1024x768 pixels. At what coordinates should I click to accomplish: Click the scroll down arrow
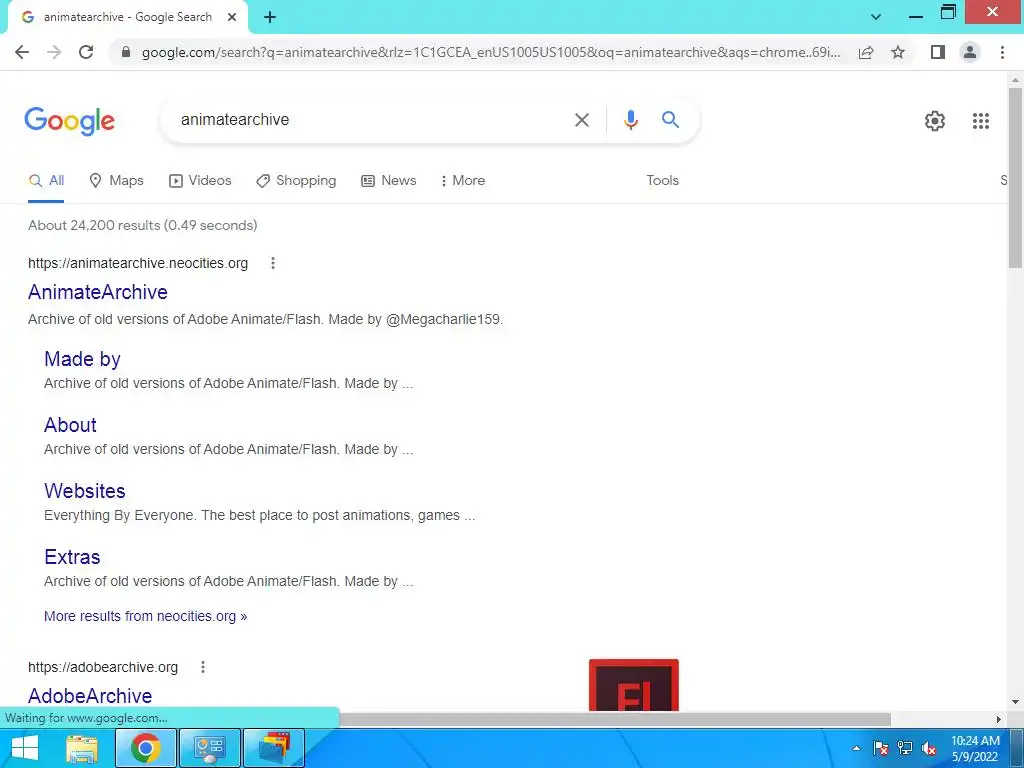click(x=1015, y=702)
